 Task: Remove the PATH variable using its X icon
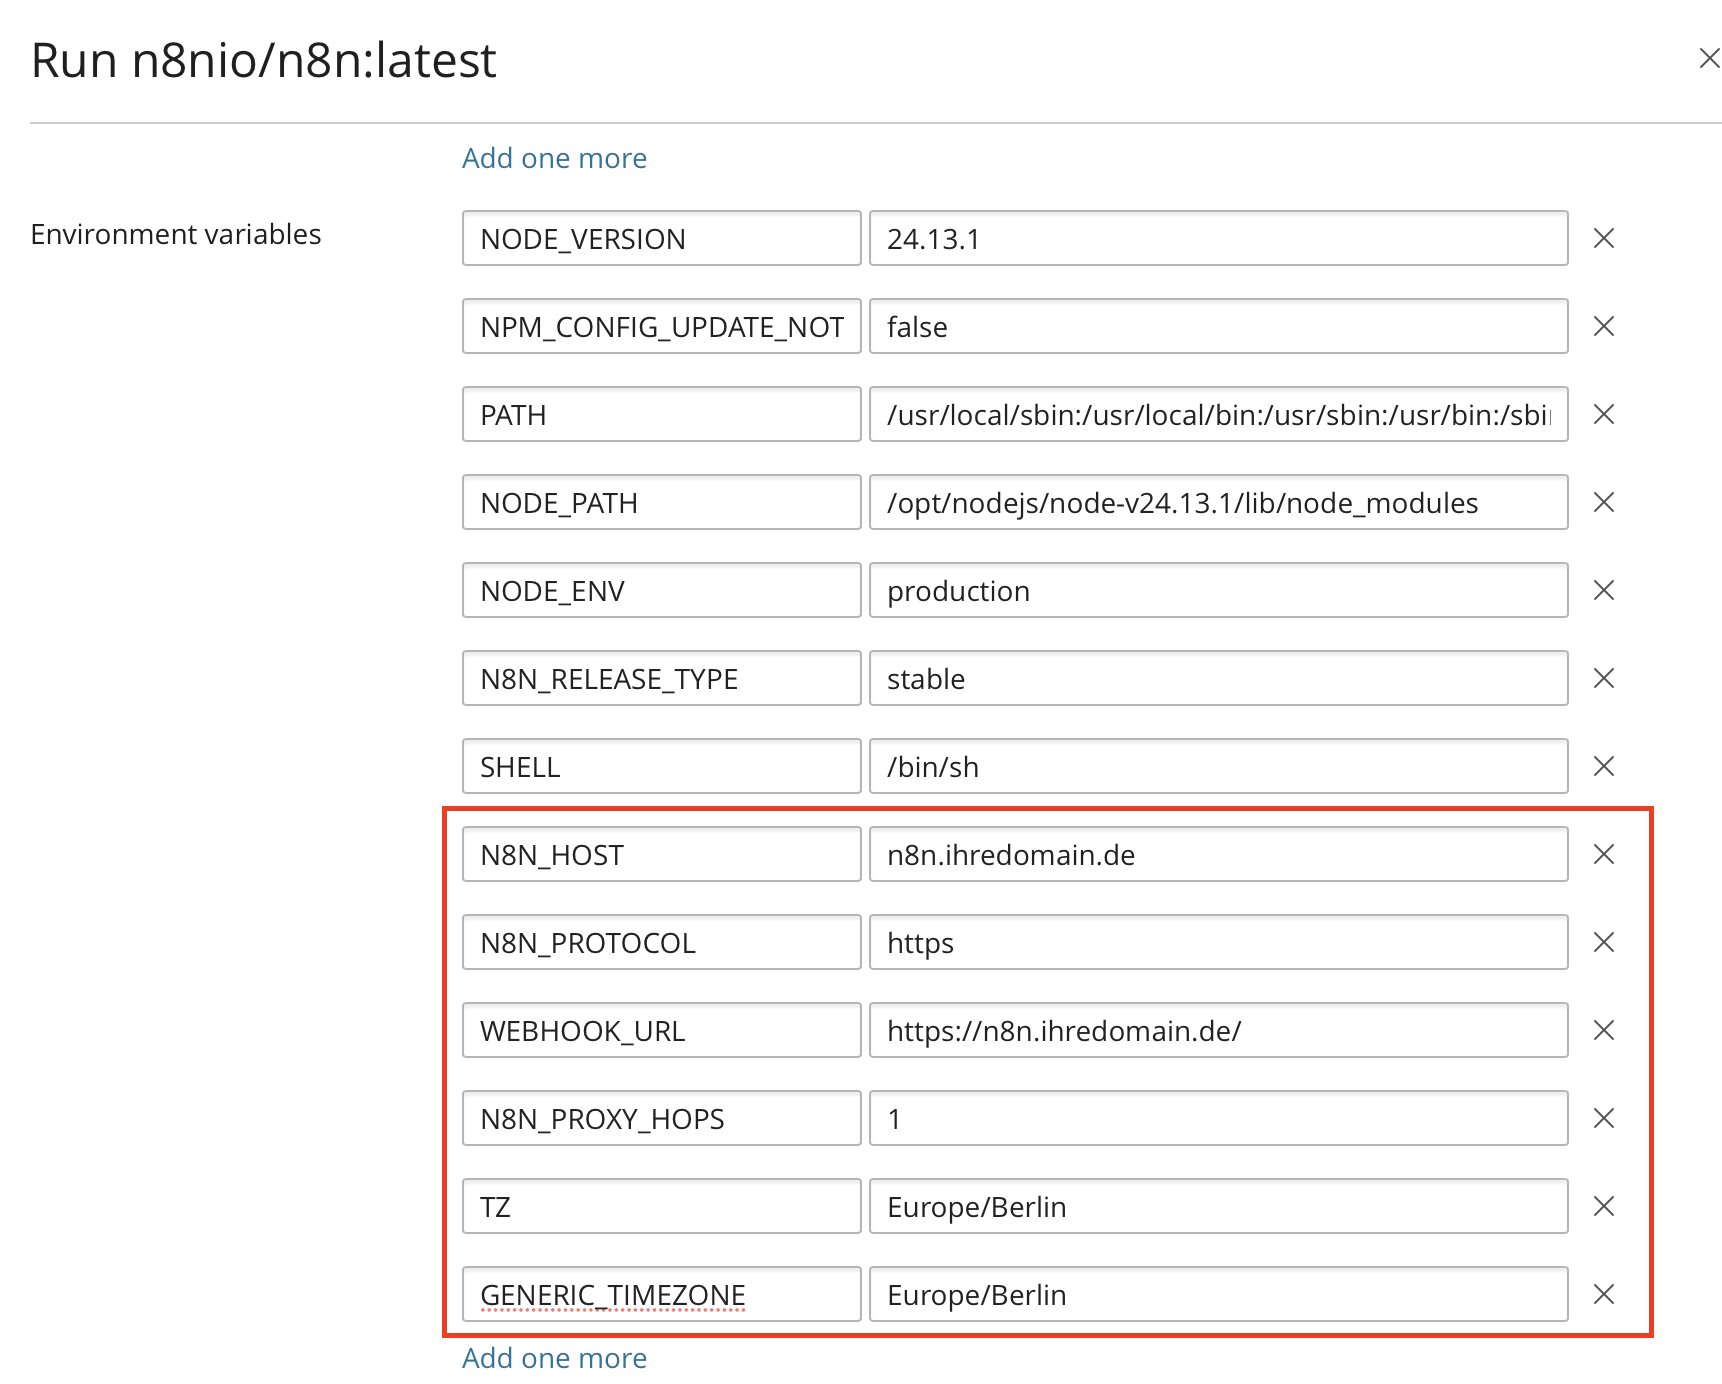(x=1603, y=414)
